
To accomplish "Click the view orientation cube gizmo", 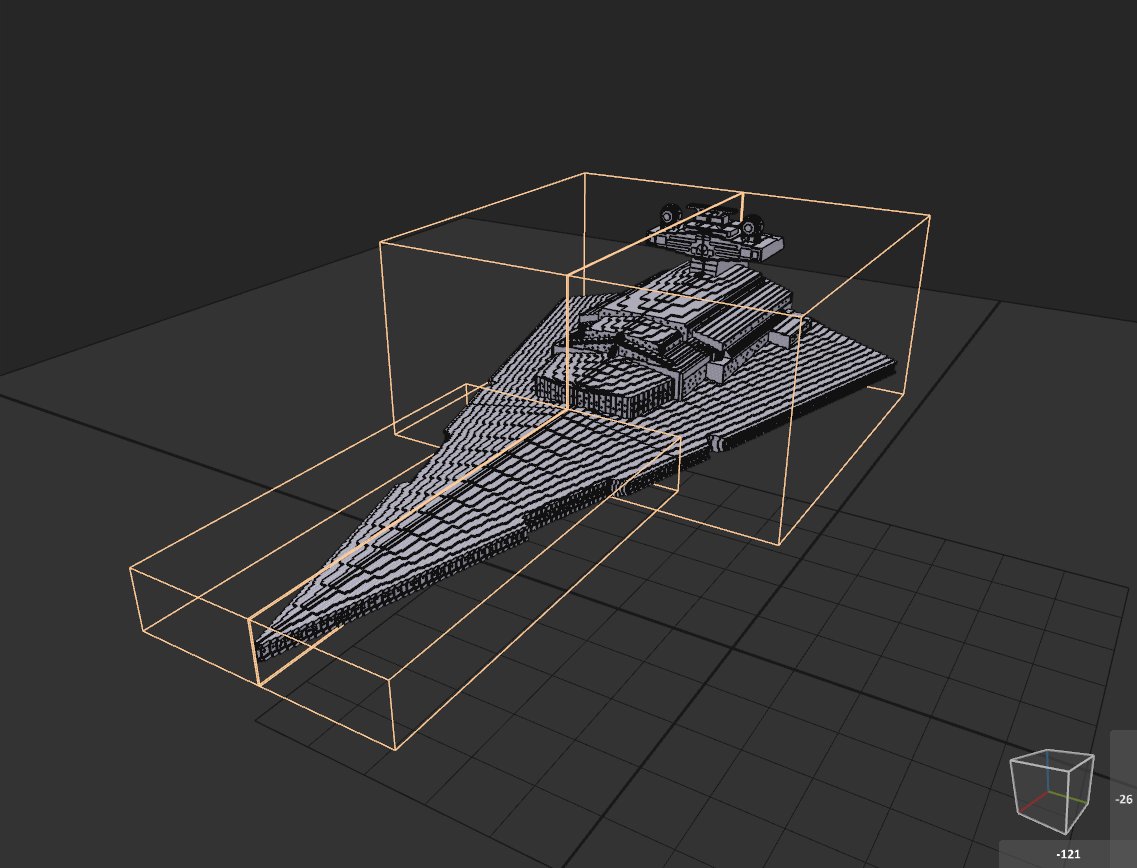I will (x=1051, y=792).
